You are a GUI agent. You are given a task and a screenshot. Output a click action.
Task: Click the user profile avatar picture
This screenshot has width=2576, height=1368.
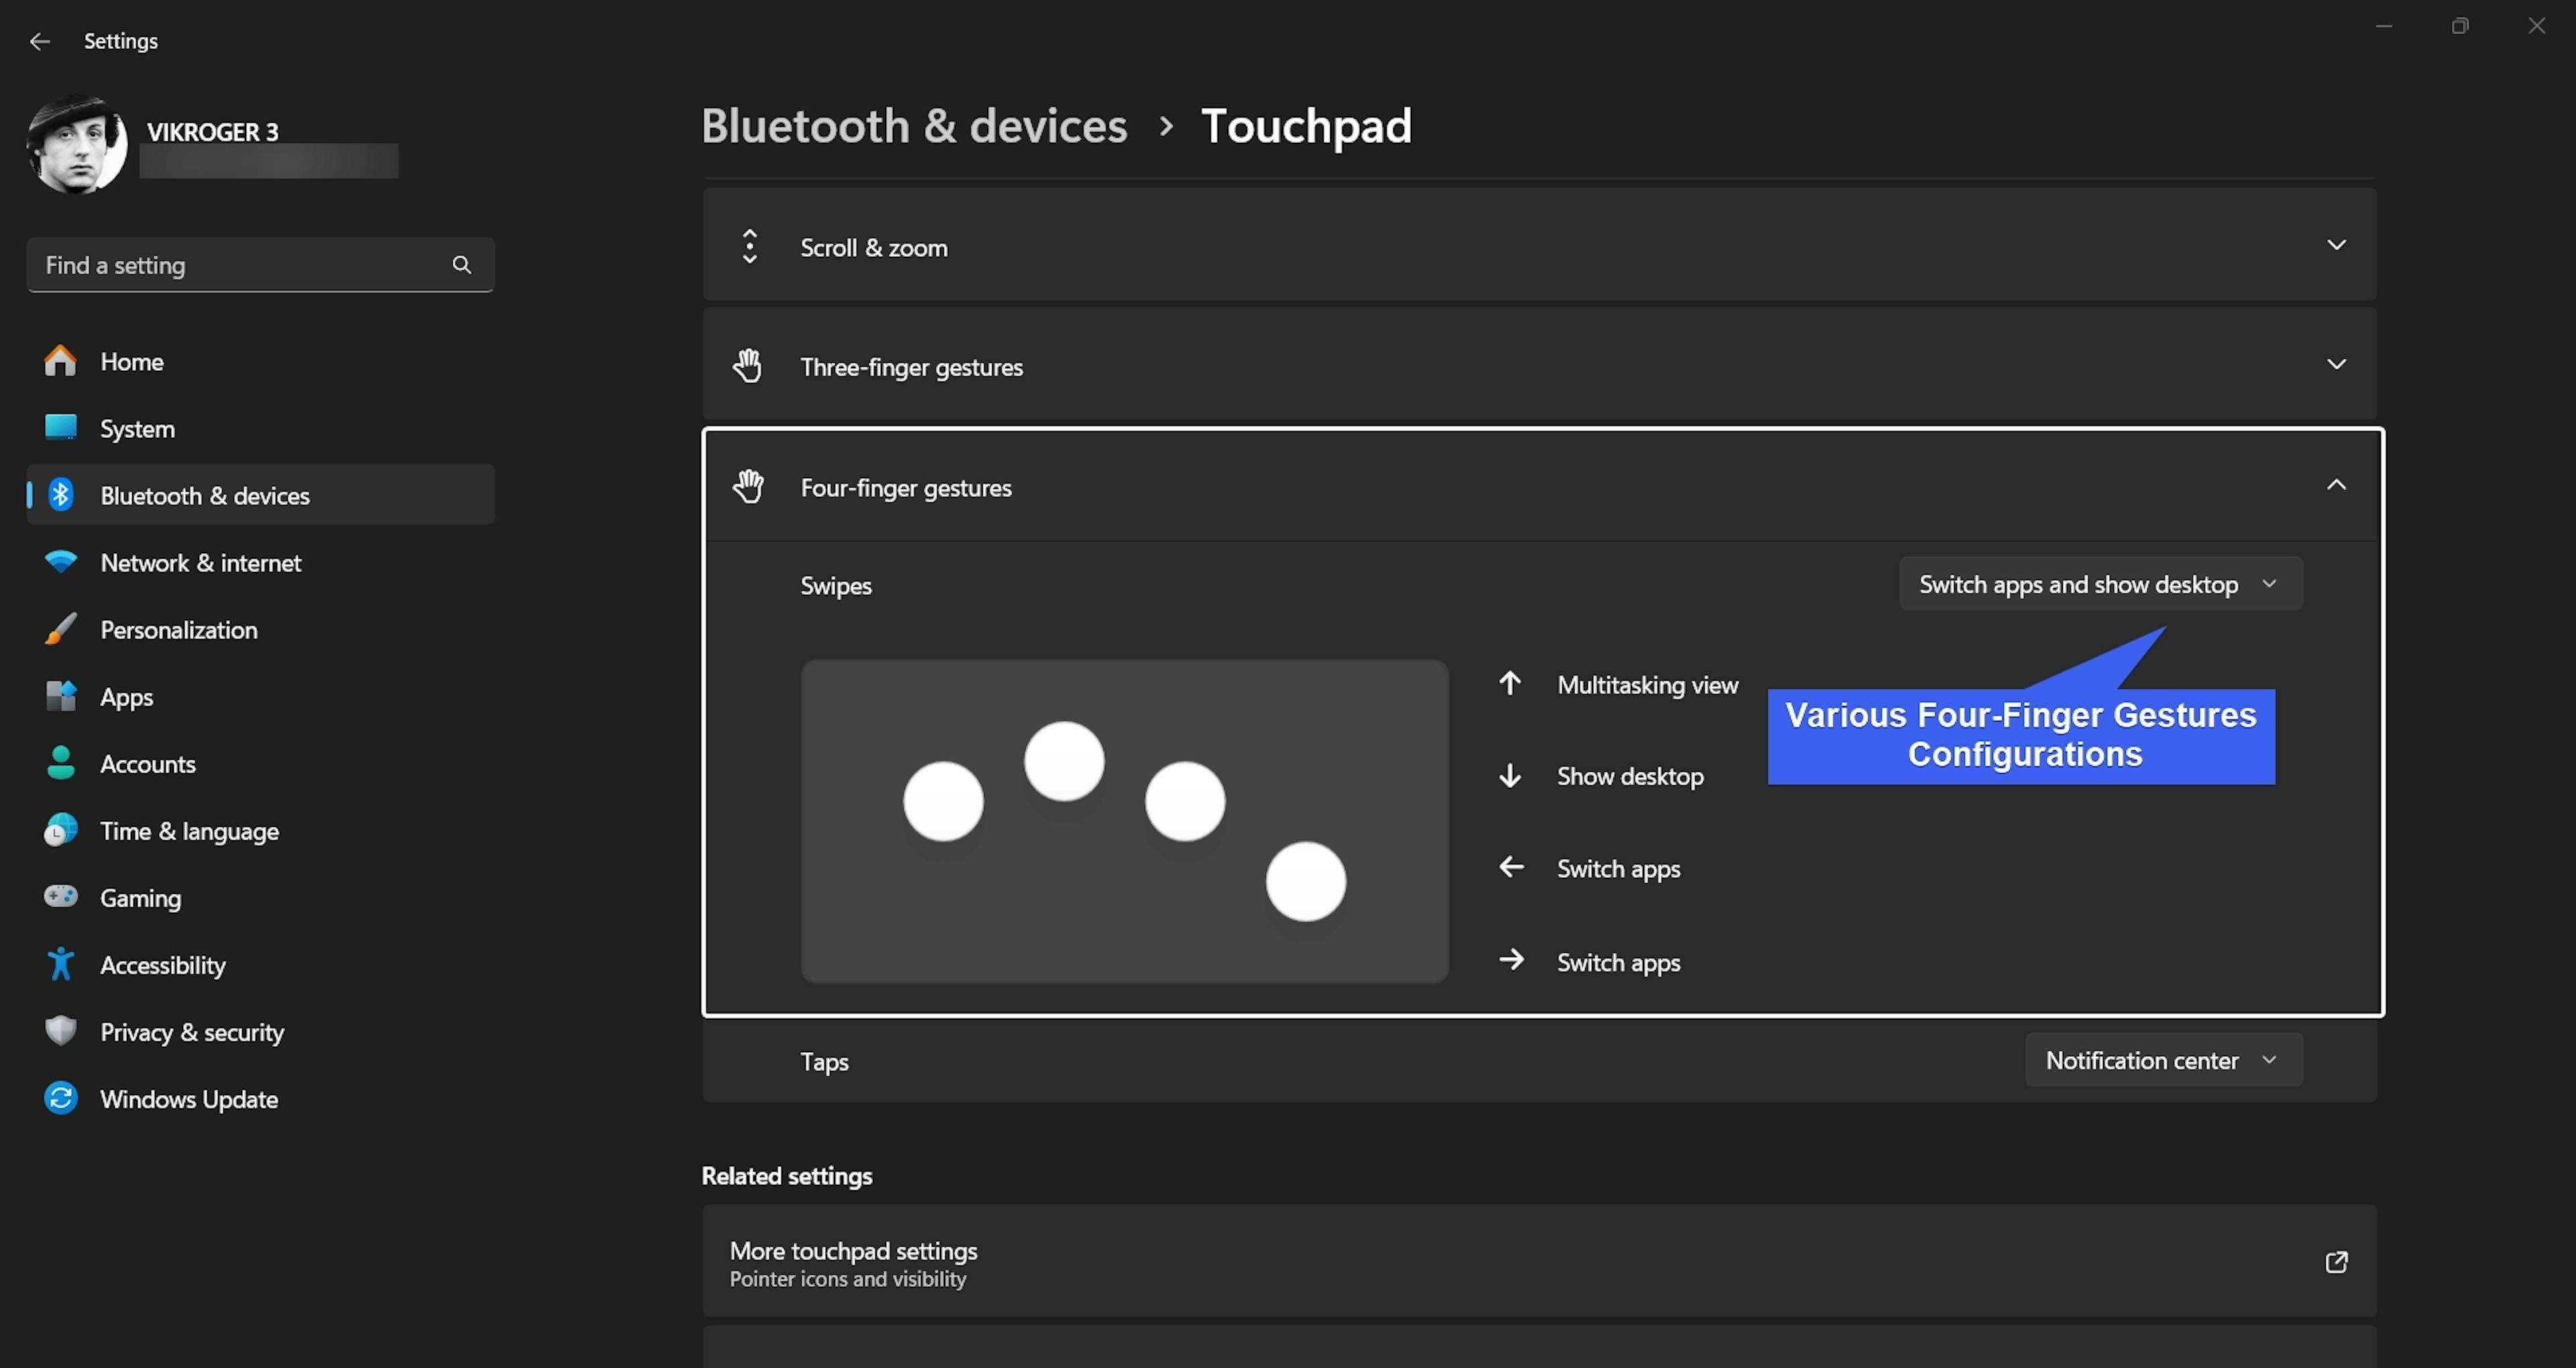77,145
